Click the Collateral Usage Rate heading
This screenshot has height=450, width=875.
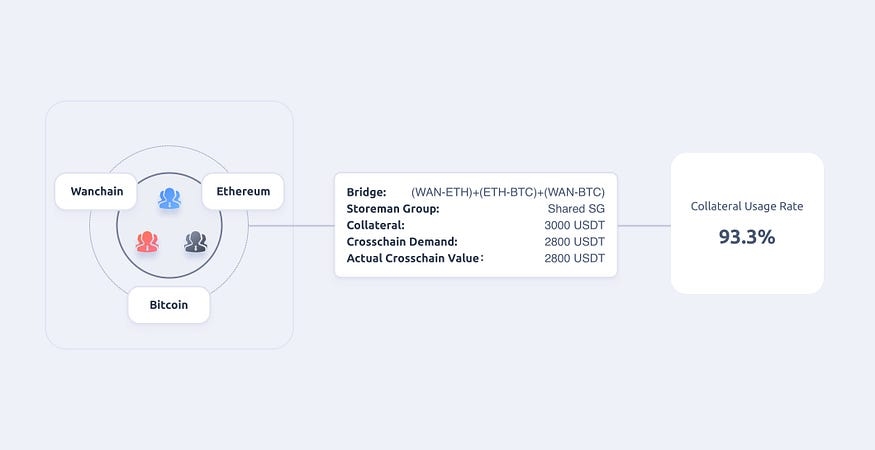(747, 207)
